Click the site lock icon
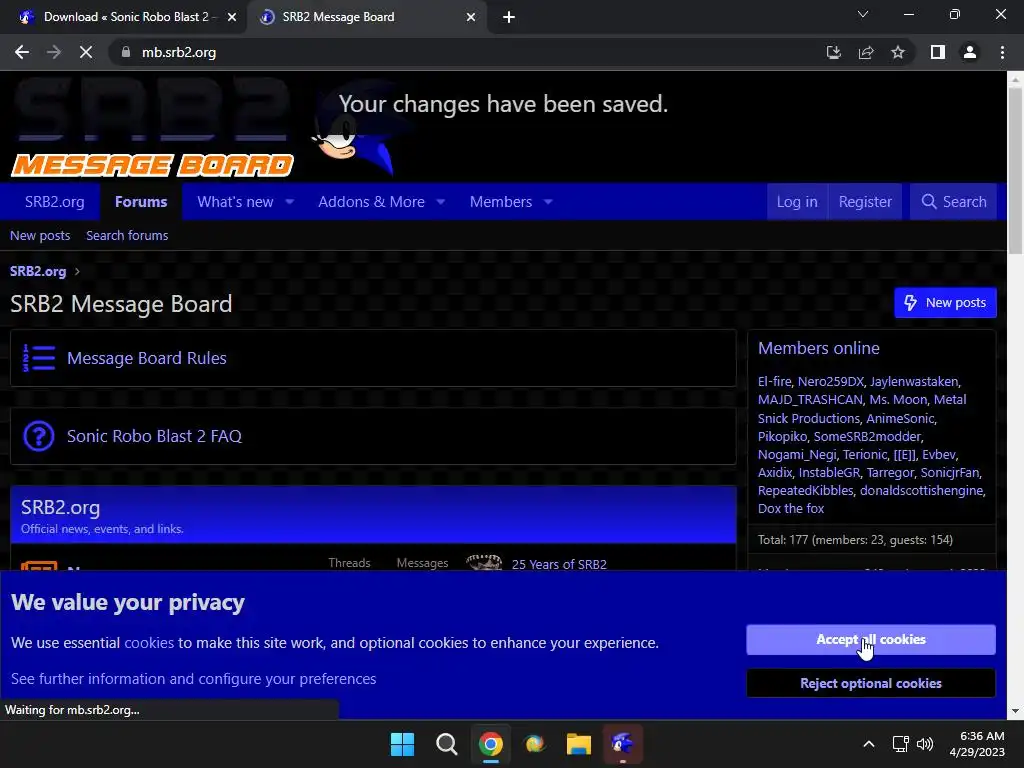 (125, 52)
